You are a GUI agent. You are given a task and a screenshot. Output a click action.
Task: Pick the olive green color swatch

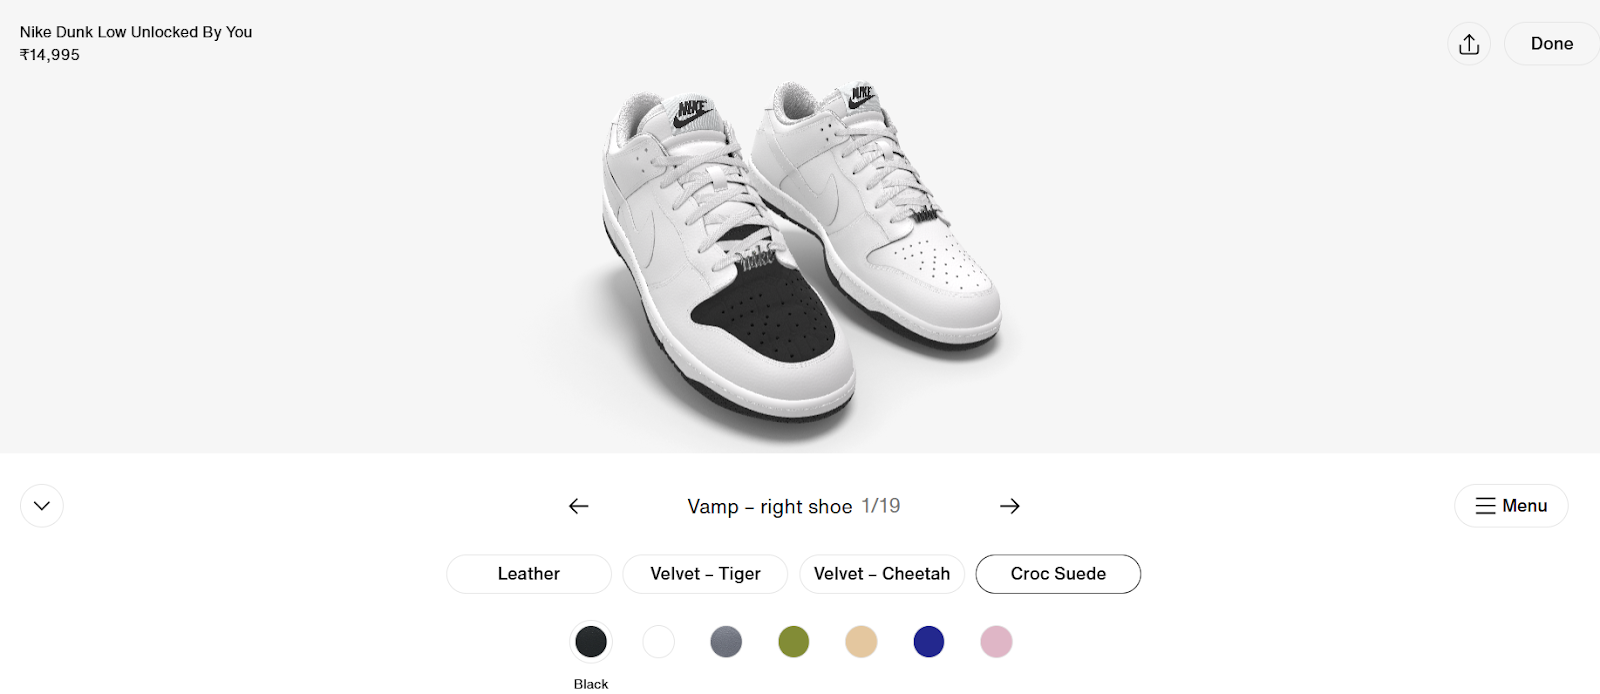[794, 642]
